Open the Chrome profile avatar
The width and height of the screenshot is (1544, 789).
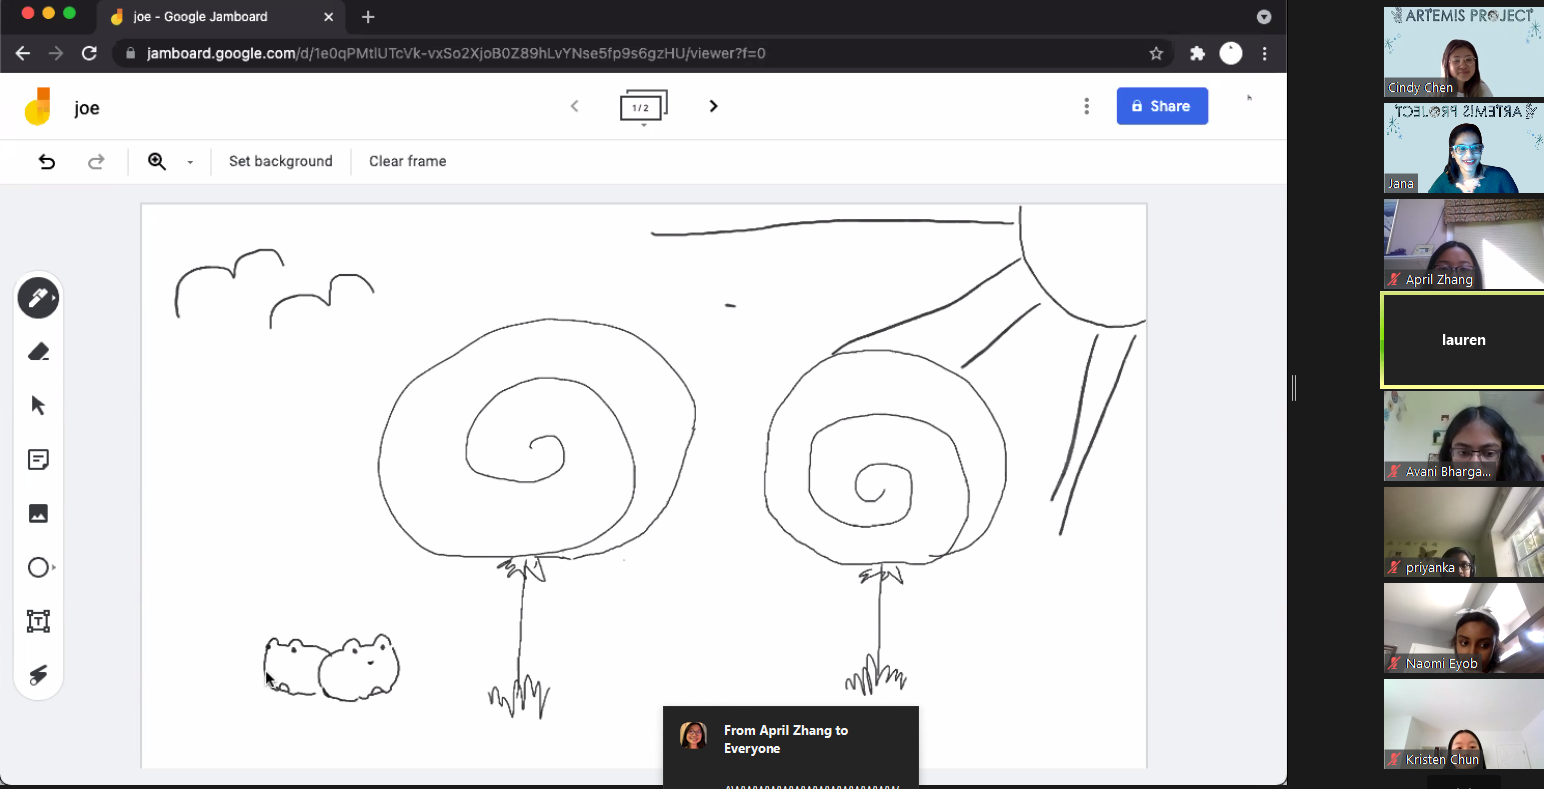click(1231, 53)
